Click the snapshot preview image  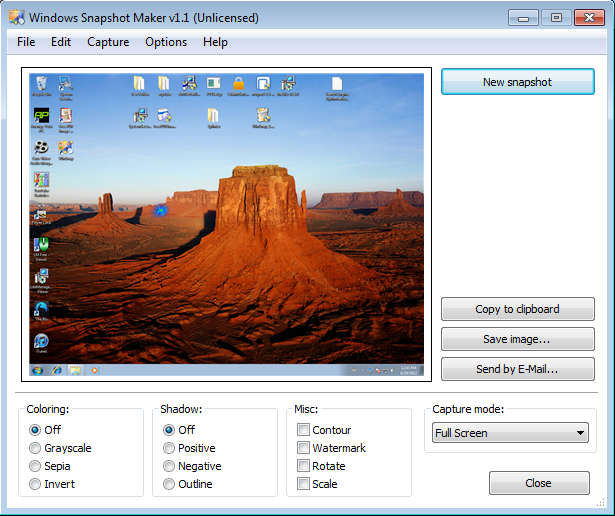pyautogui.click(x=226, y=224)
